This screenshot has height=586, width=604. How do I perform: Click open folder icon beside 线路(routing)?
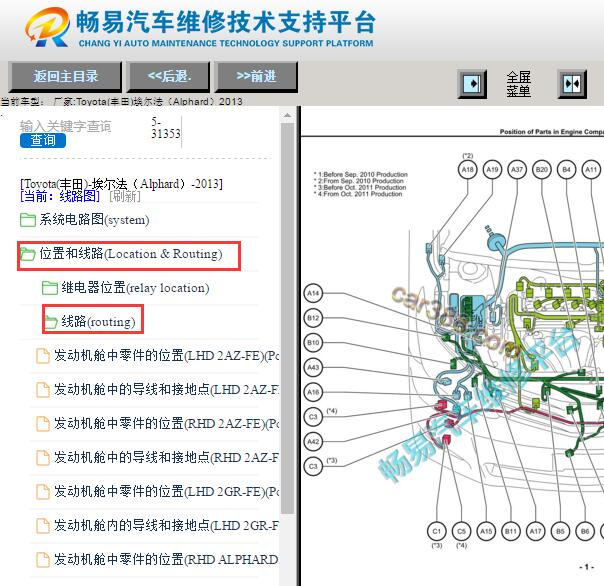click(x=51, y=322)
